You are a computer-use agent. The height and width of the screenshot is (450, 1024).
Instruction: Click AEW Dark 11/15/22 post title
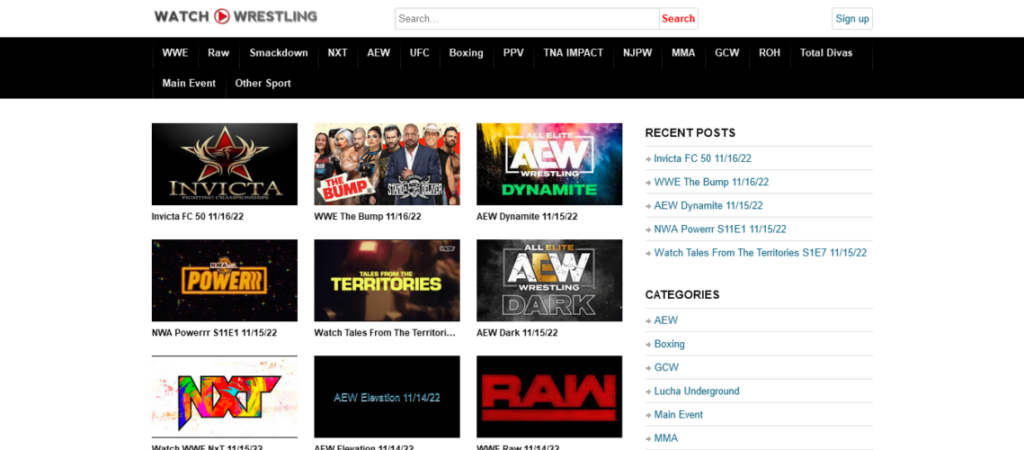pyautogui.click(x=517, y=333)
